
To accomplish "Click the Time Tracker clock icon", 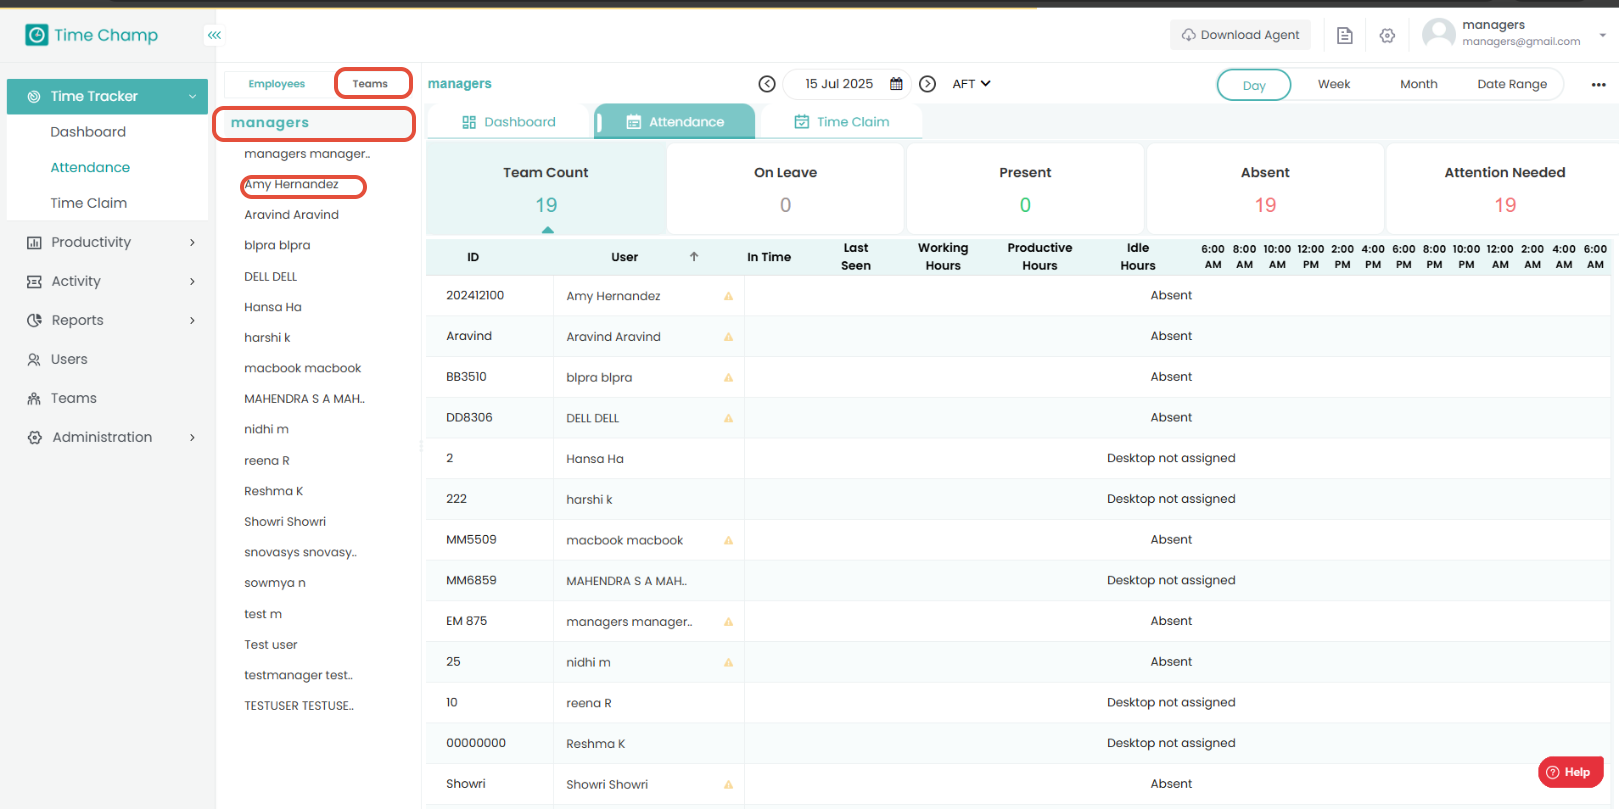I will pos(33,97).
